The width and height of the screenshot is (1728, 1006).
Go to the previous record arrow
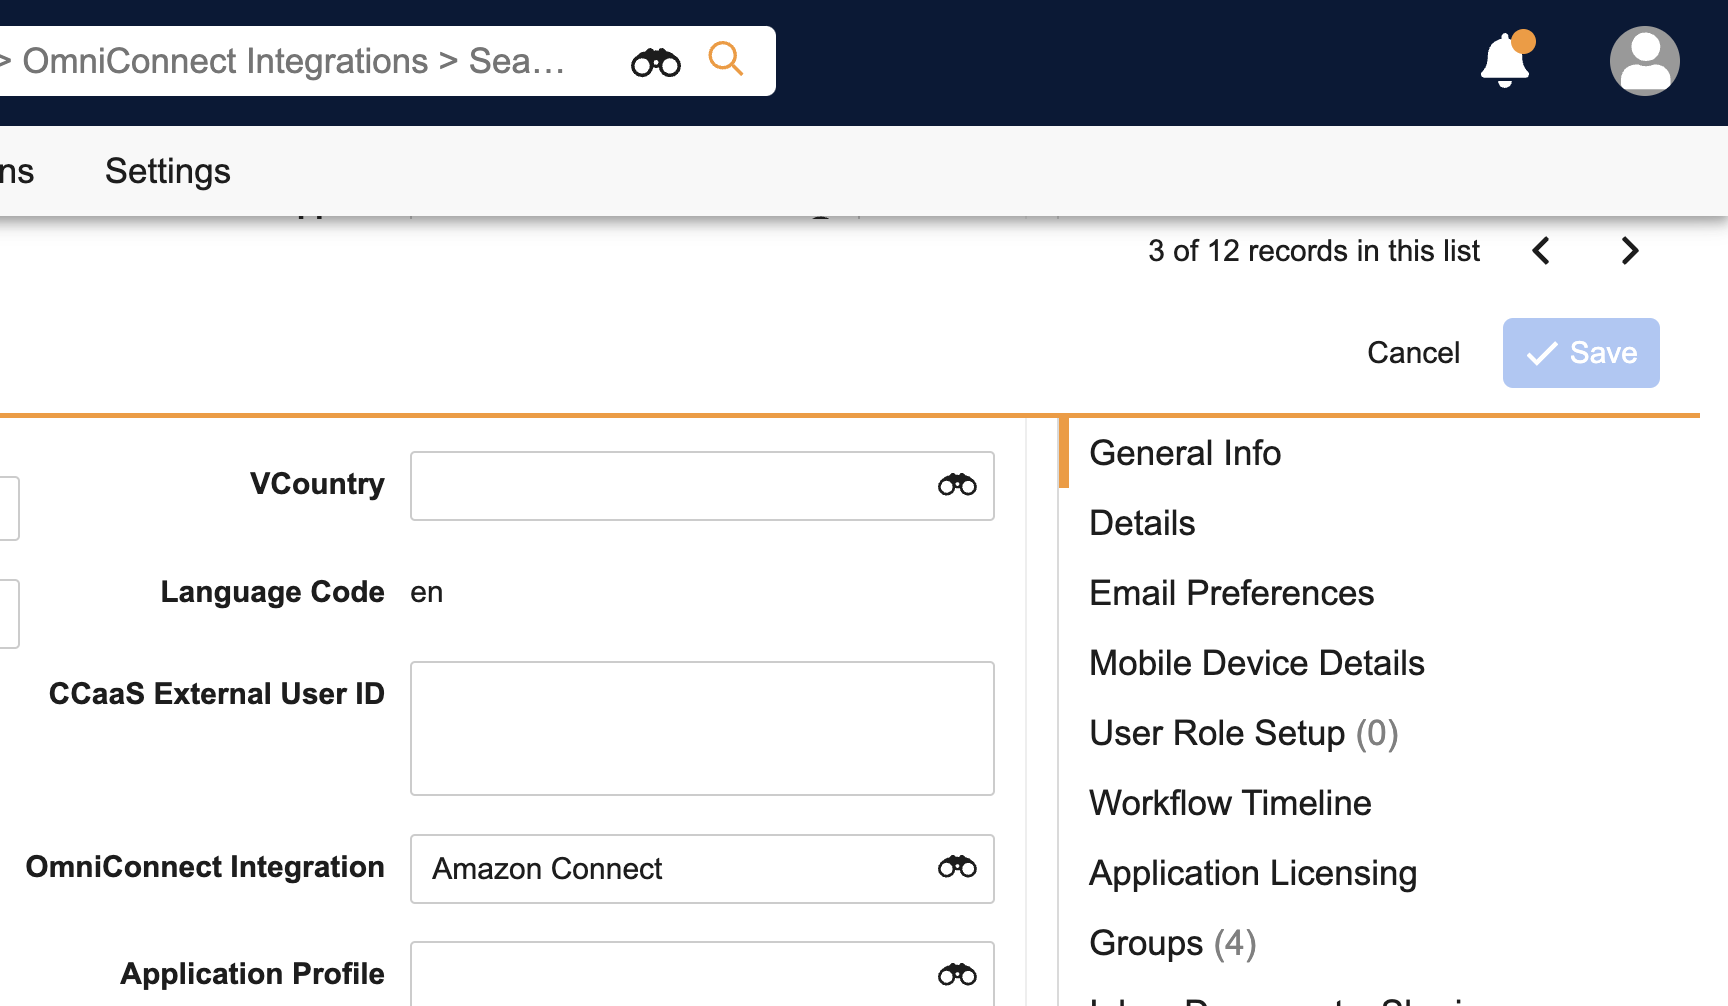(1541, 251)
